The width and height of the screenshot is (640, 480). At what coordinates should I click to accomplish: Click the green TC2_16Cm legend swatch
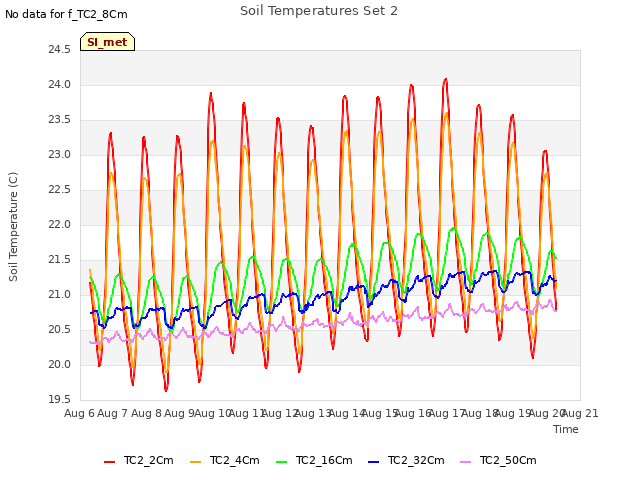tap(282, 462)
